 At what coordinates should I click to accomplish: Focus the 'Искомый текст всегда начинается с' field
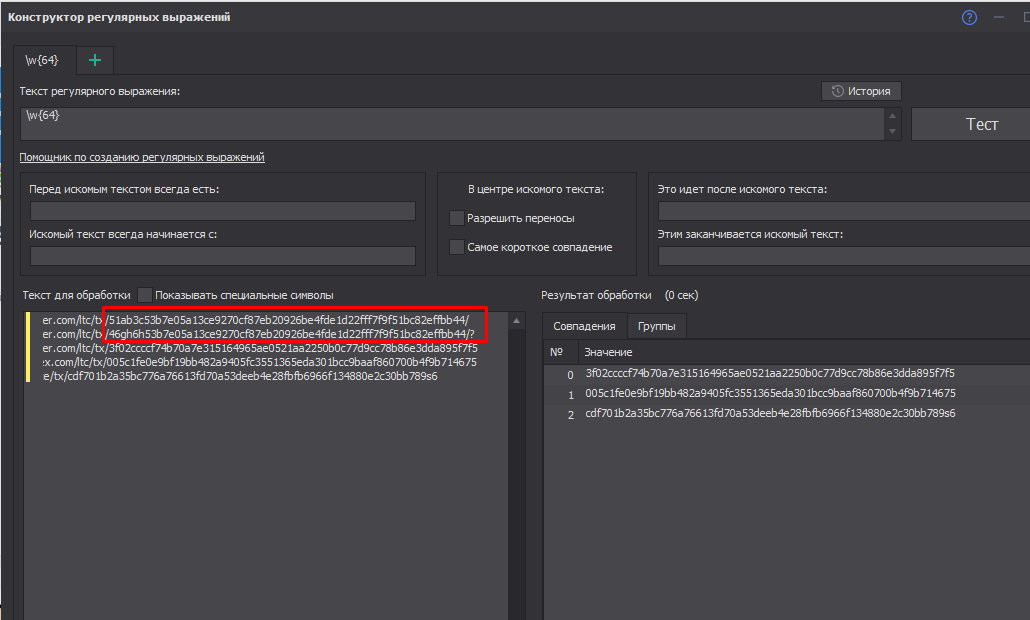(x=223, y=255)
